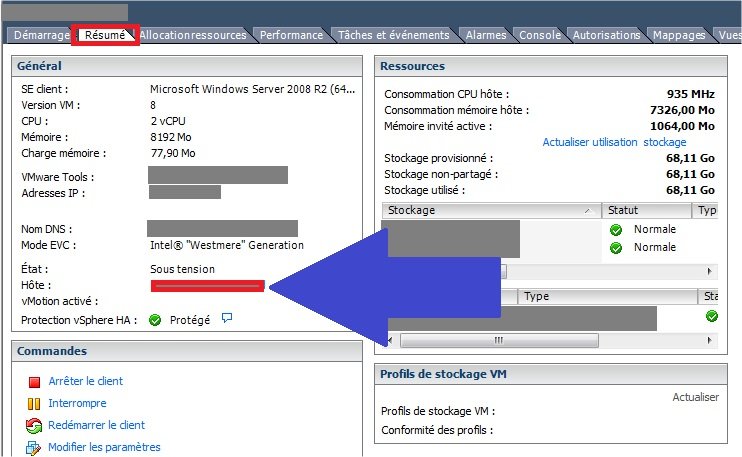
Task: Click Actualiser utilisation stockage link
Action: pyautogui.click(x=614, y=142)
